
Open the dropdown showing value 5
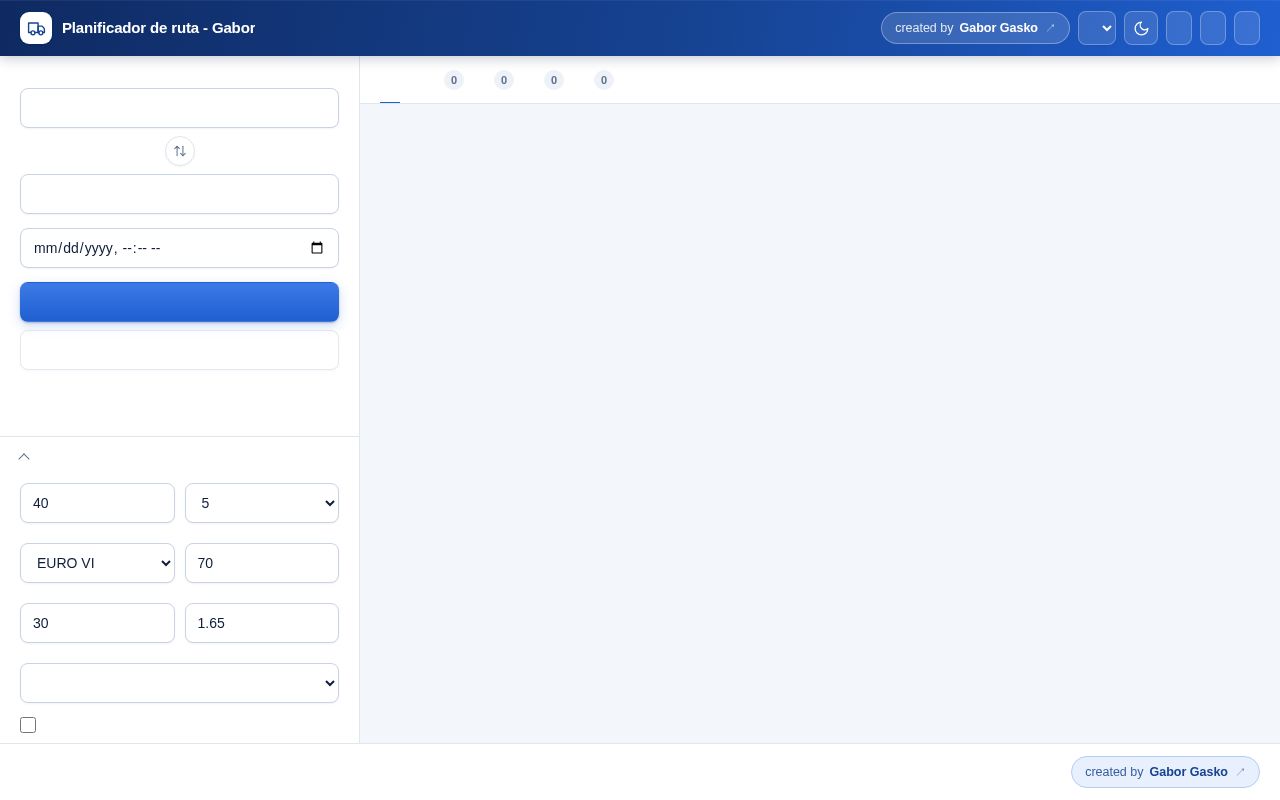pyautogui.click(x=262, y=503)
